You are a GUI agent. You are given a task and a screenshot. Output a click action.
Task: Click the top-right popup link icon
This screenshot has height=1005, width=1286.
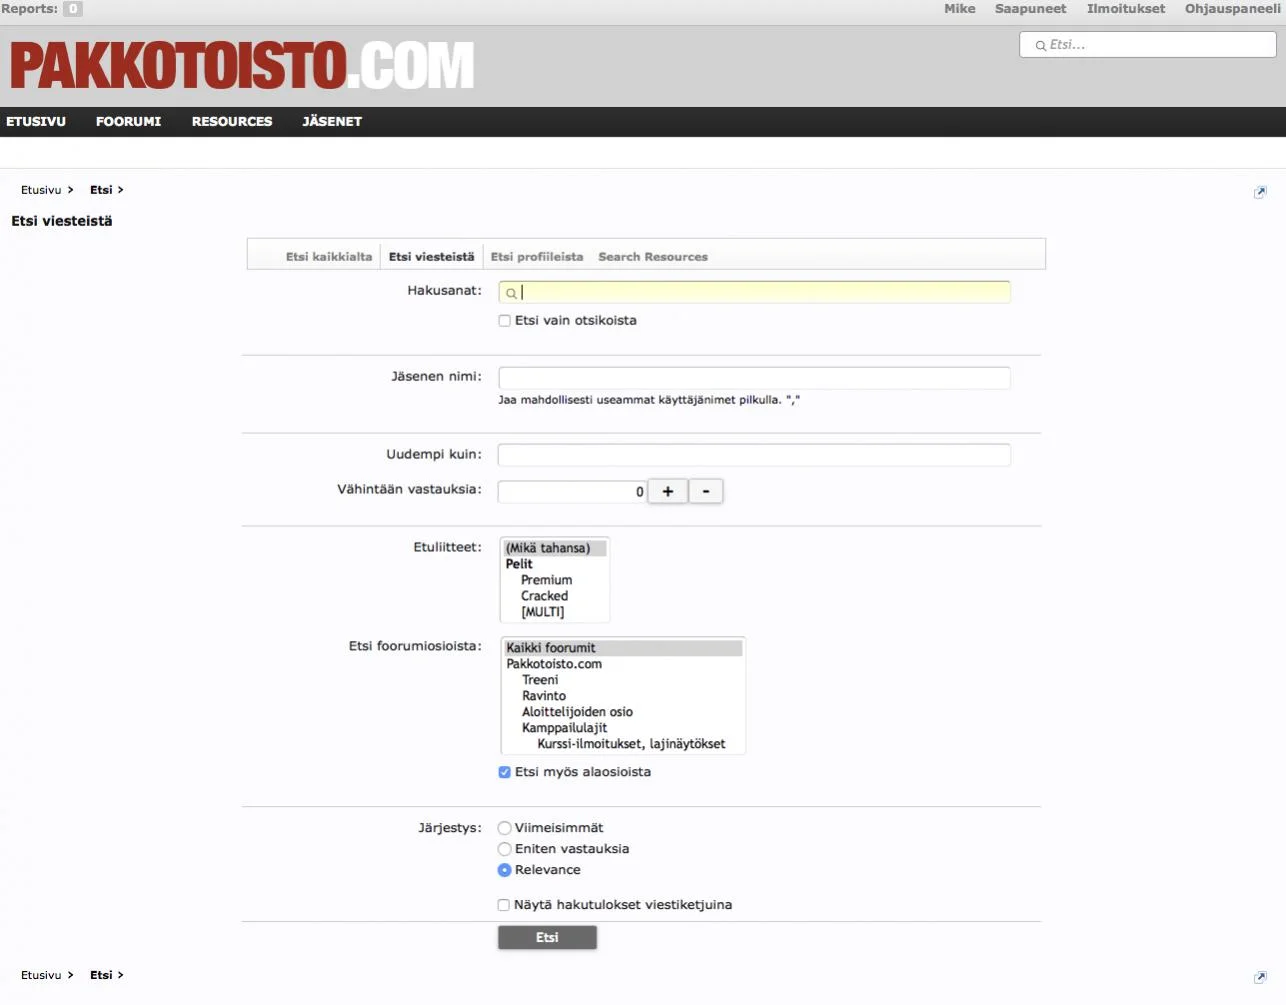point(1259,192)
